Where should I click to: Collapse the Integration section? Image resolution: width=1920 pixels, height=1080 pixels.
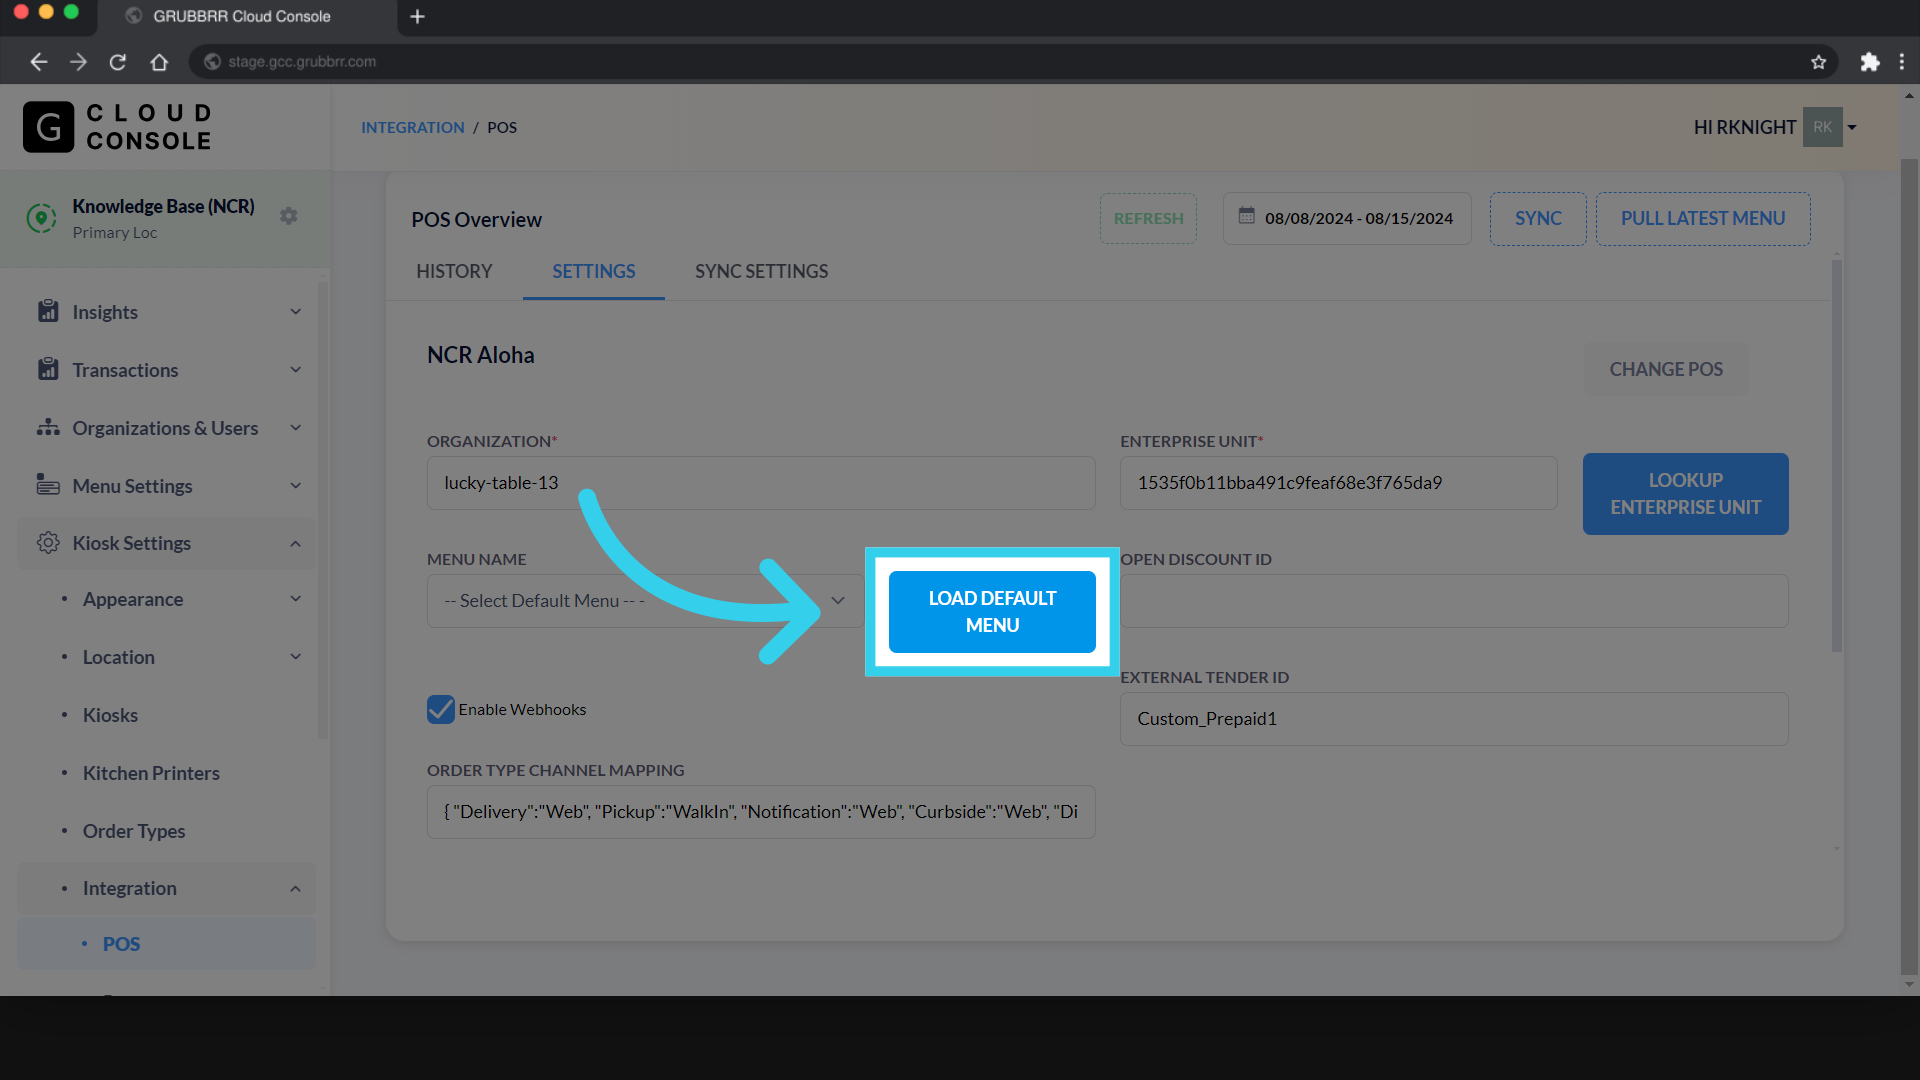tap(295, 888)
